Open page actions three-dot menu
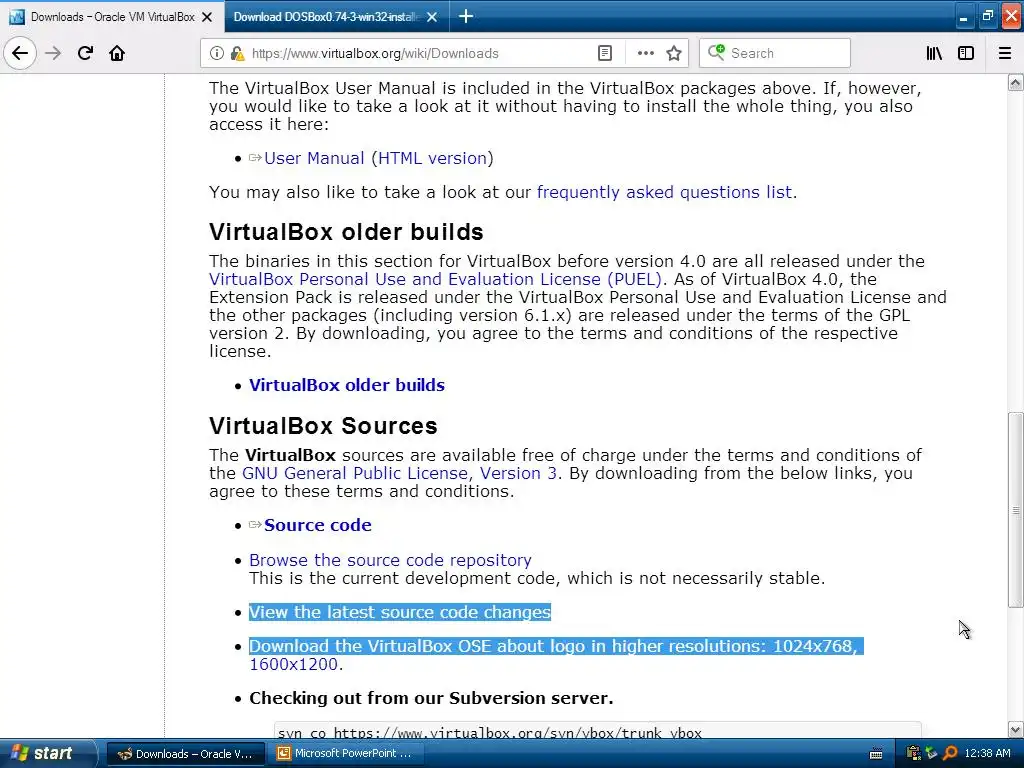 click(645, 53)
